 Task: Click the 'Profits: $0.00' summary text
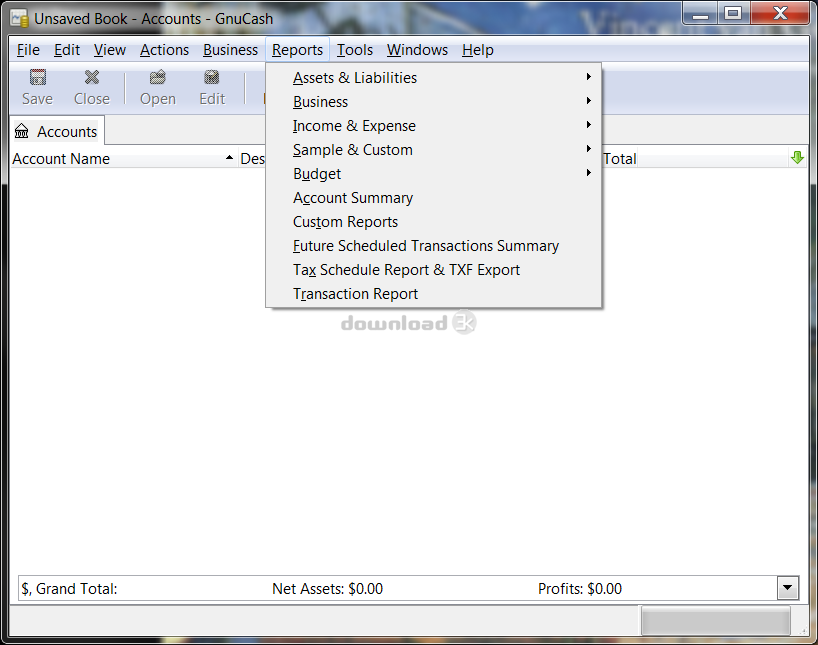580,589
